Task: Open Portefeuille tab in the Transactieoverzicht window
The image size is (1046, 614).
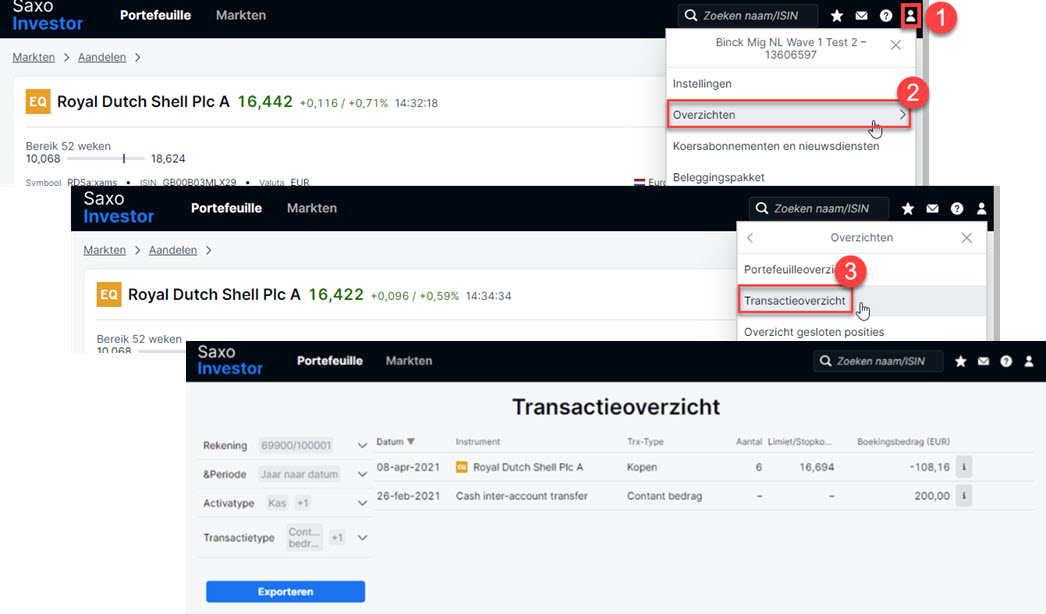Action: pos(330,361)
